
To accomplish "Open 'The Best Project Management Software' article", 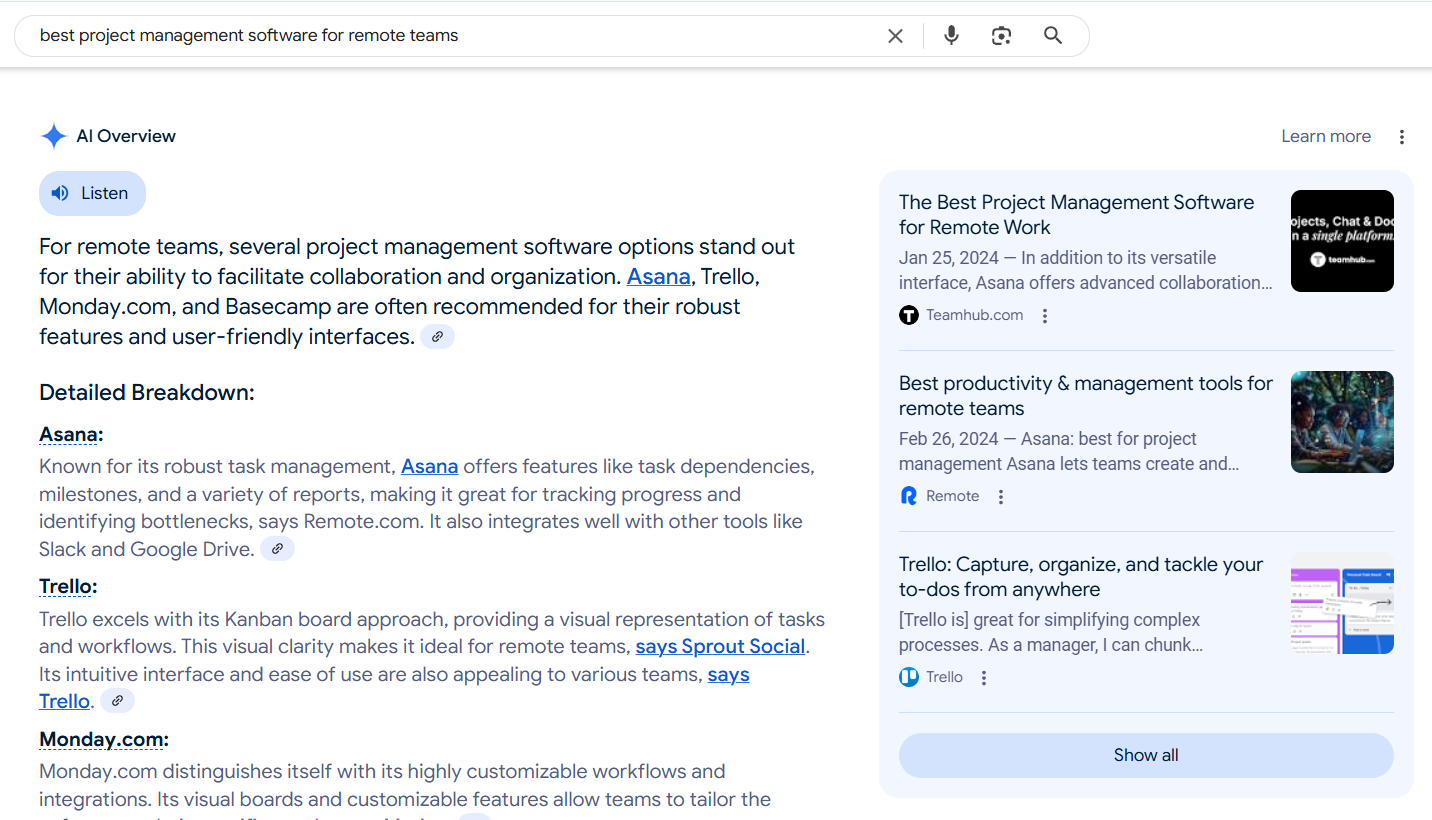I will [x=1076, y=214].
